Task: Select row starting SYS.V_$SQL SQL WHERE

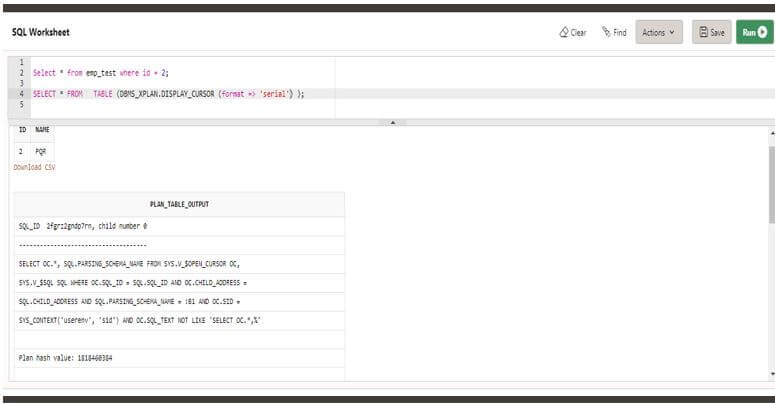Action: tap(179, 282)
